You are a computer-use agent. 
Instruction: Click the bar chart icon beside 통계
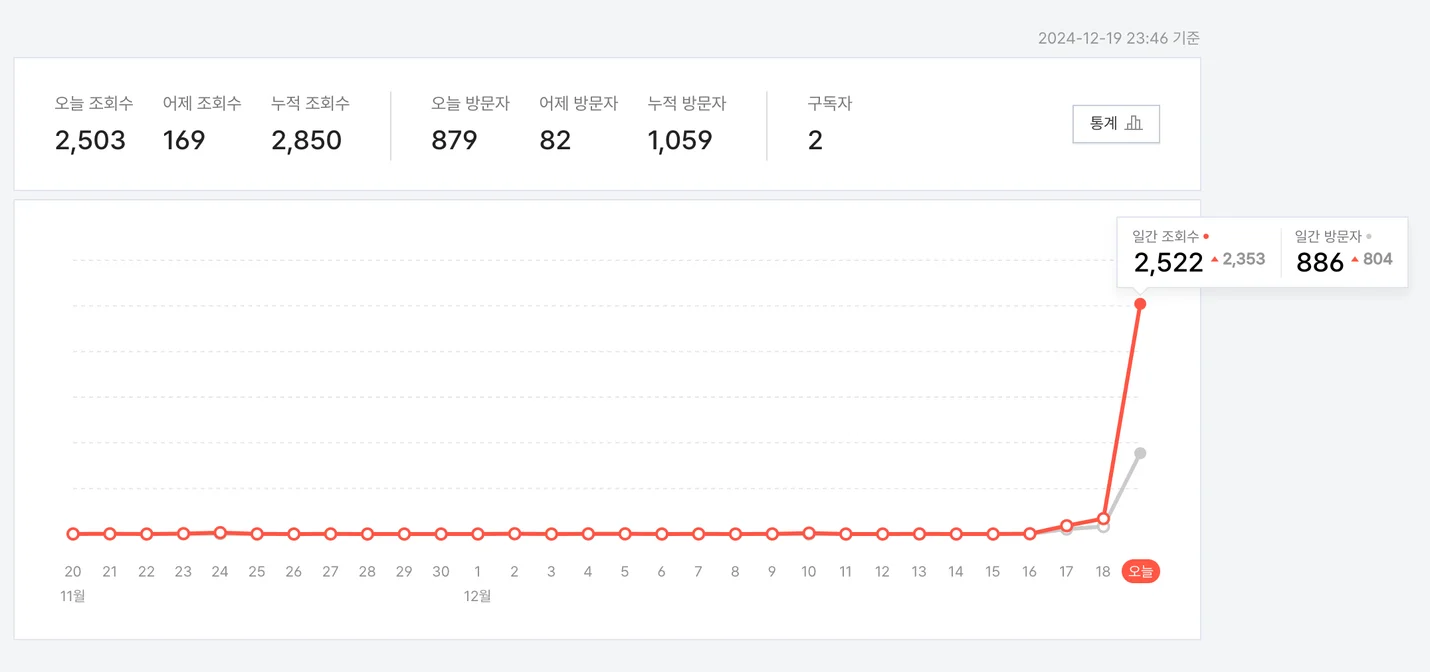pyautogui.click(x=1134, y=123)
